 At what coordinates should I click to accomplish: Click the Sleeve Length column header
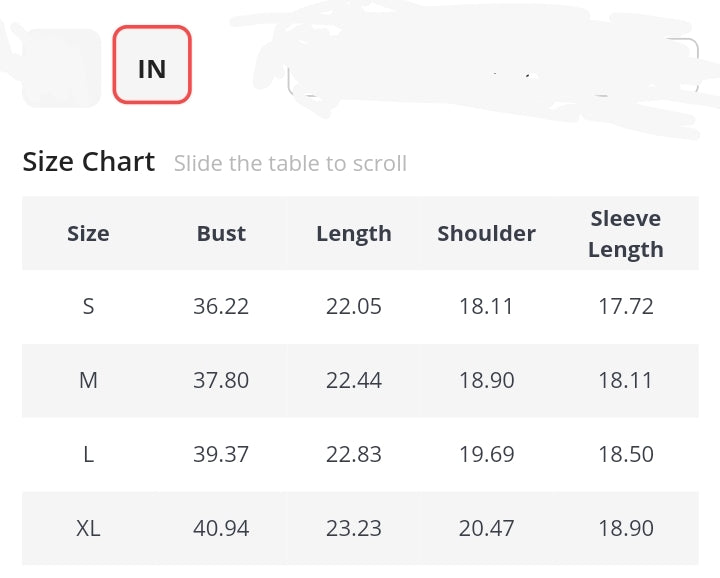[x=626, y=234]
